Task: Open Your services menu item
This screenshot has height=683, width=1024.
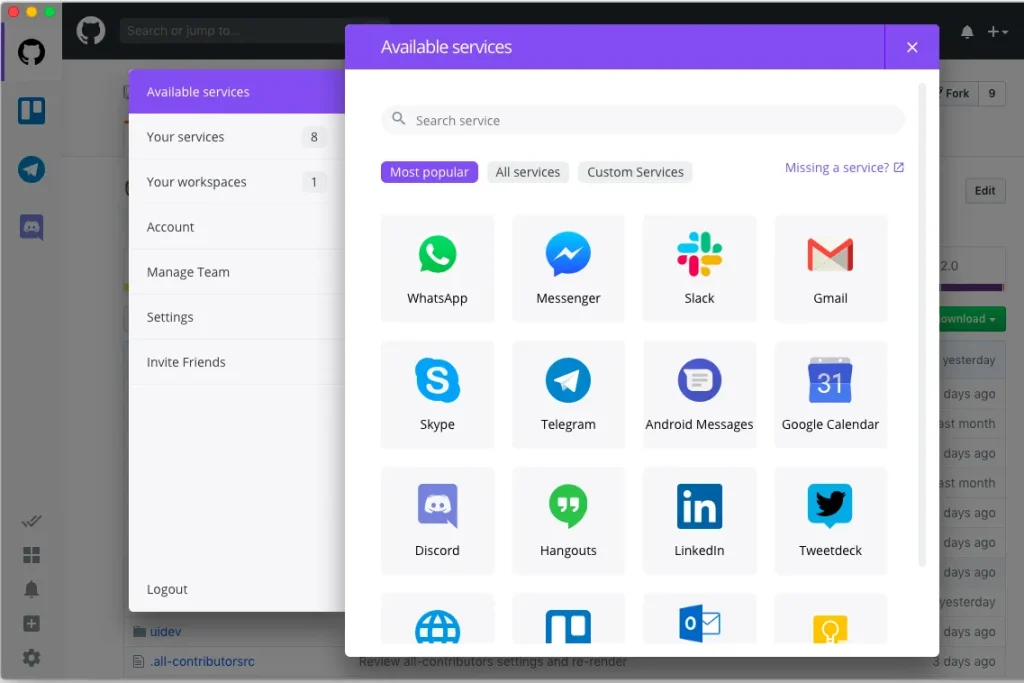Action: click(x=237, y=137)
